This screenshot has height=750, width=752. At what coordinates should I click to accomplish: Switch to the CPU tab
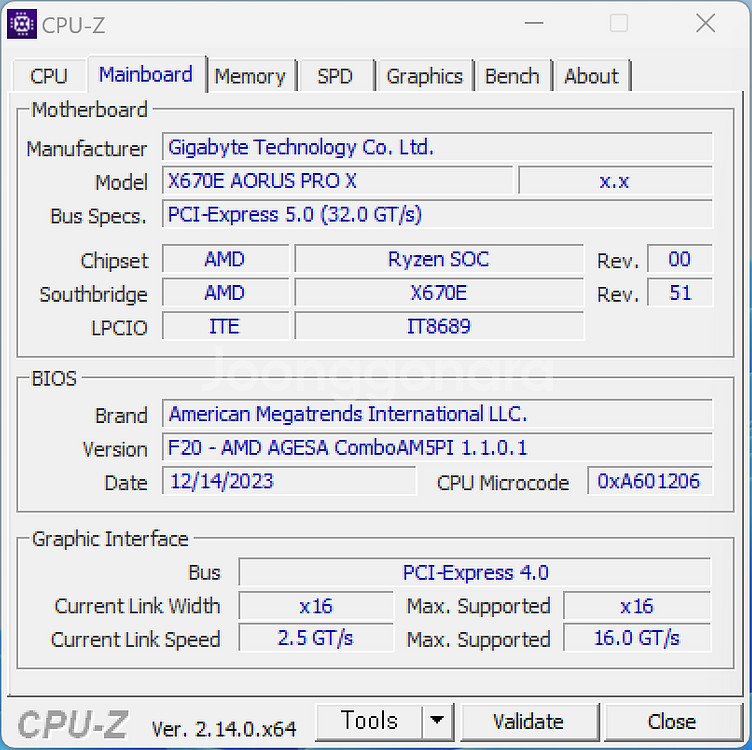click(x=49, y=76)
